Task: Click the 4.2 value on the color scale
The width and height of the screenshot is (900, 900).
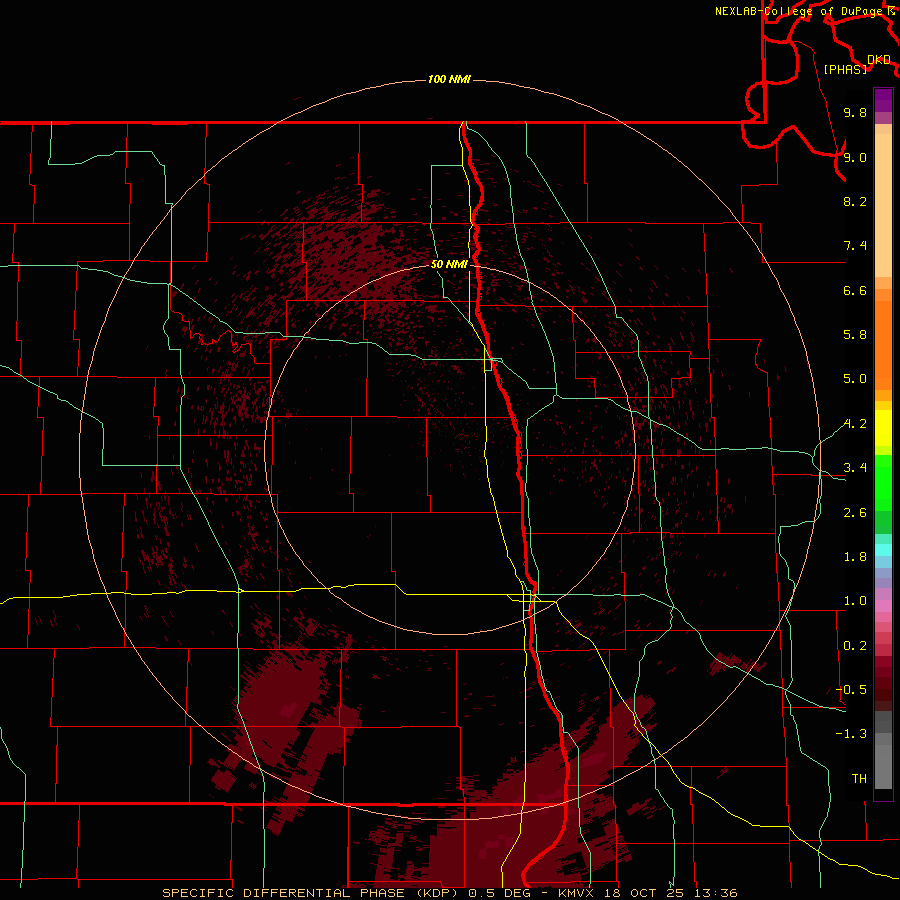Action: click(855, 424)
